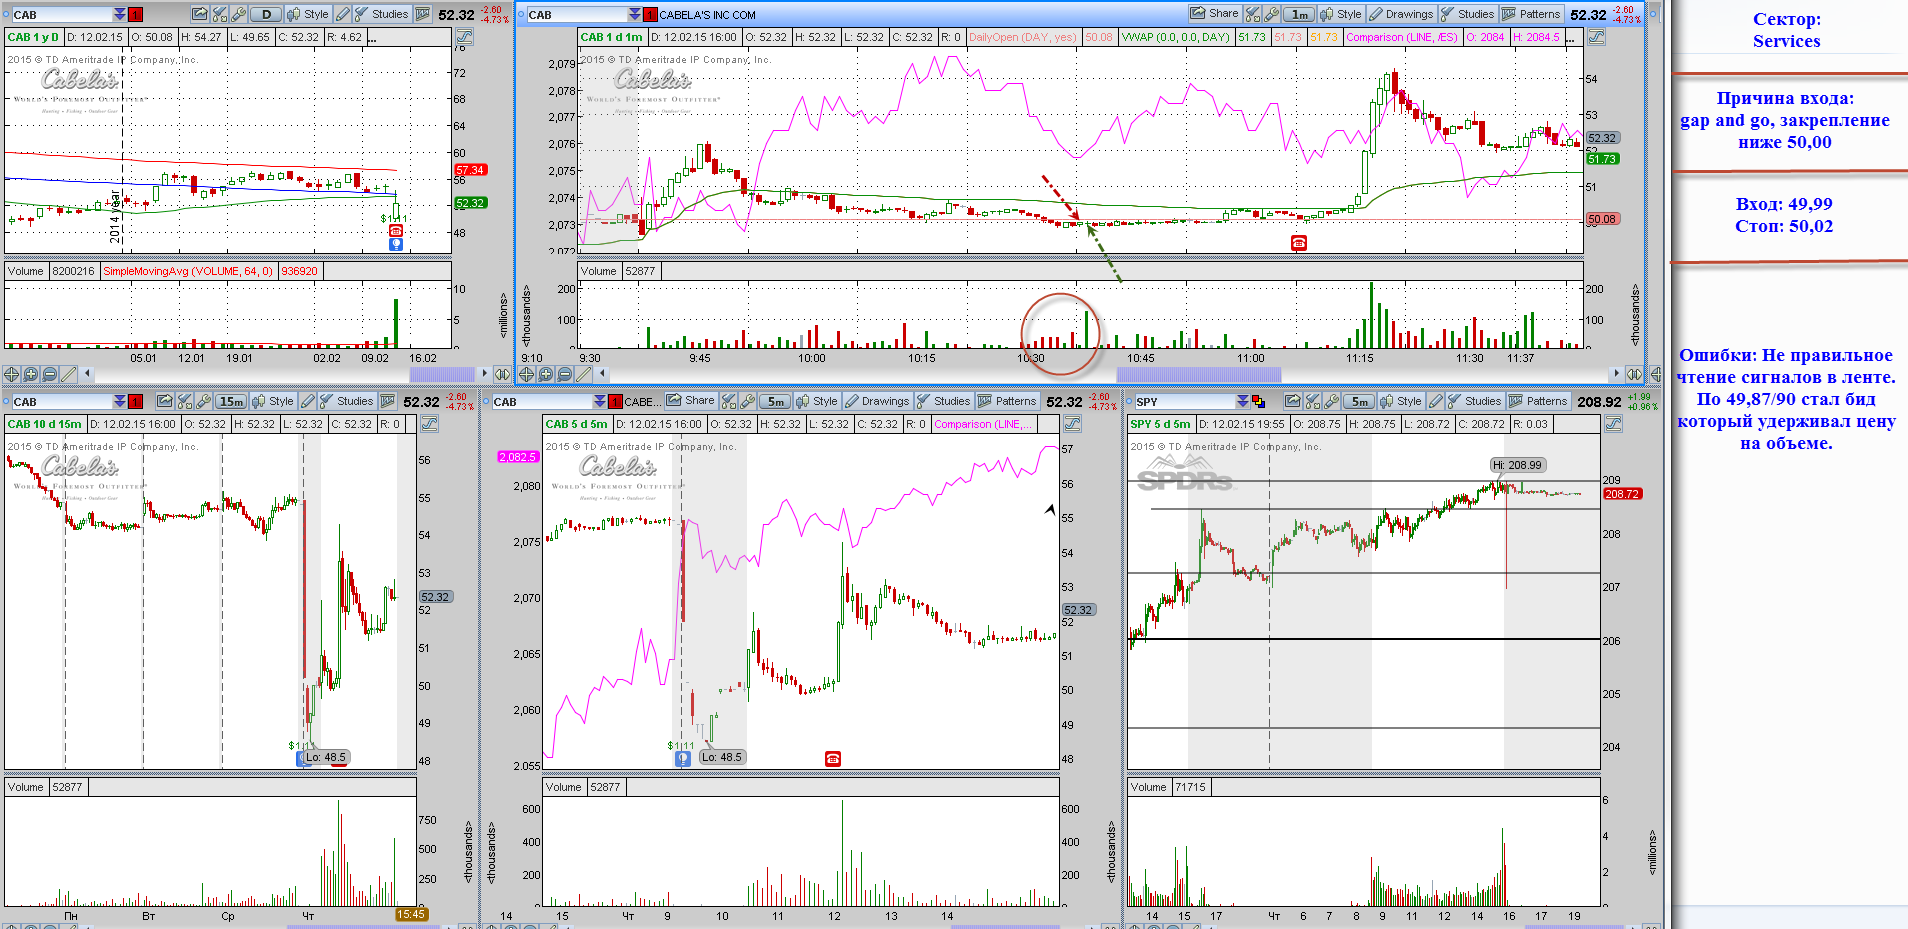Click the VWAP (0.0, 0.0, DAY) study label
1908x929 pixels.
(x=1175, y=37)
